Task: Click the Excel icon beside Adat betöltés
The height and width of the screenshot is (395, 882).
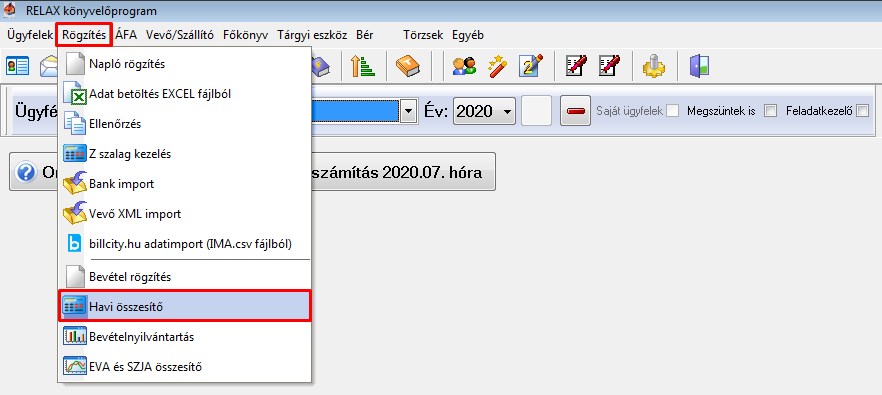Action: coord(75,93)
